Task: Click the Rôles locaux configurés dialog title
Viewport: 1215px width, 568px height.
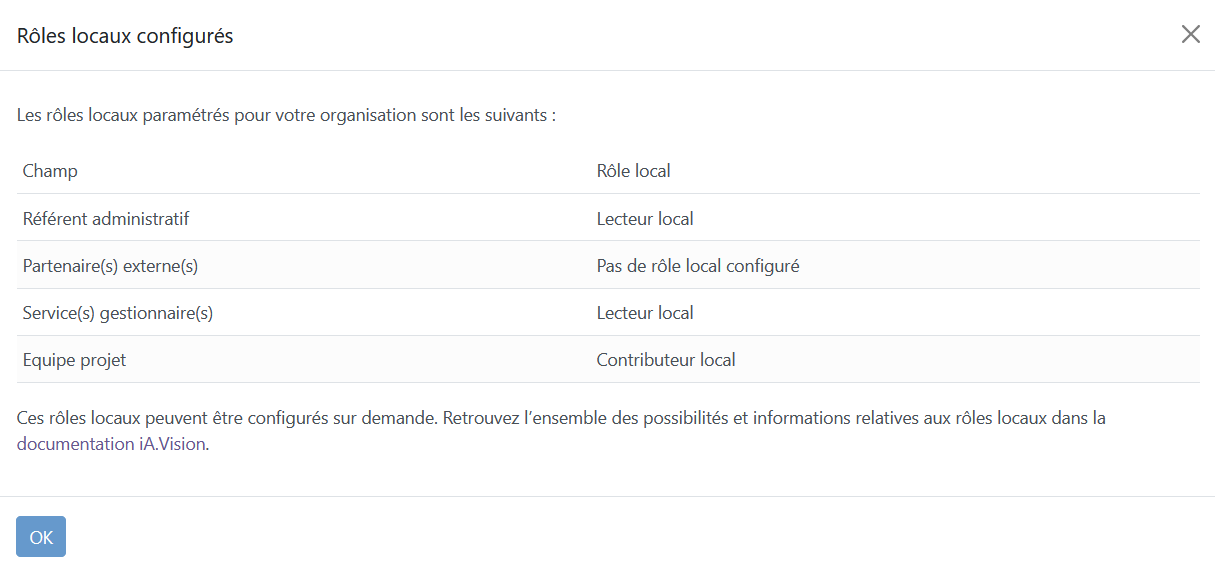Action: 125,36
